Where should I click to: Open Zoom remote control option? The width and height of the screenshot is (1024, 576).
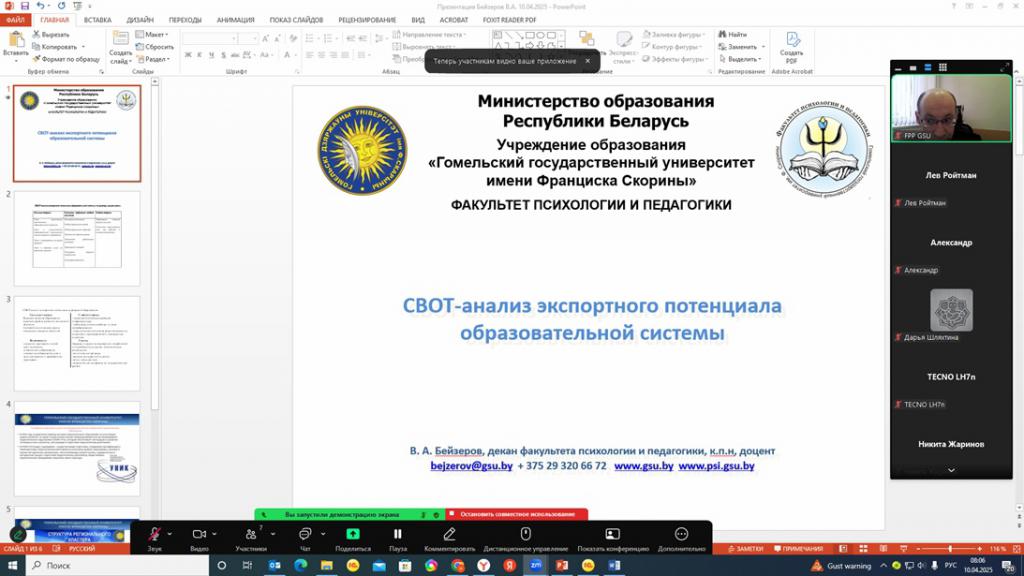click(x=526, y=534)
